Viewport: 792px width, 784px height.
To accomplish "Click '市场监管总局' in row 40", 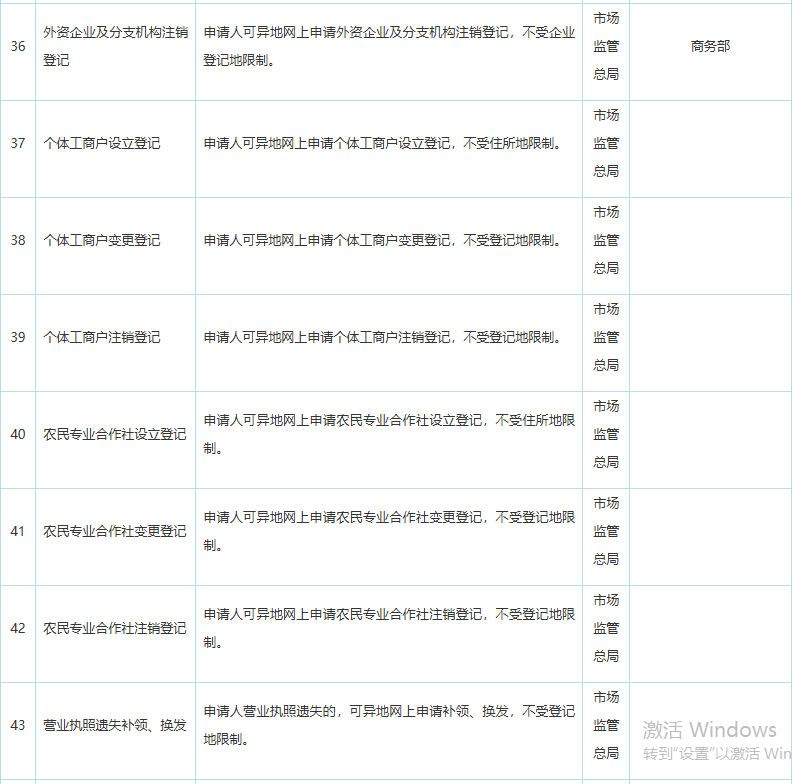I will click(606, 434).
